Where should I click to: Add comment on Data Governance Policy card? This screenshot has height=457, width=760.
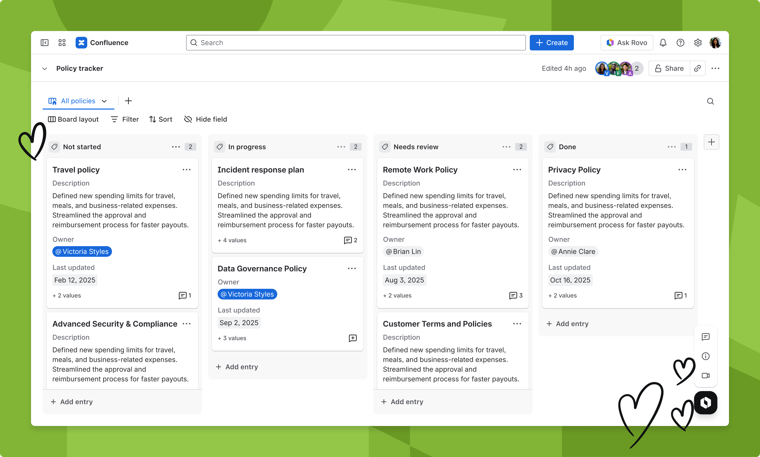(353, 338)
